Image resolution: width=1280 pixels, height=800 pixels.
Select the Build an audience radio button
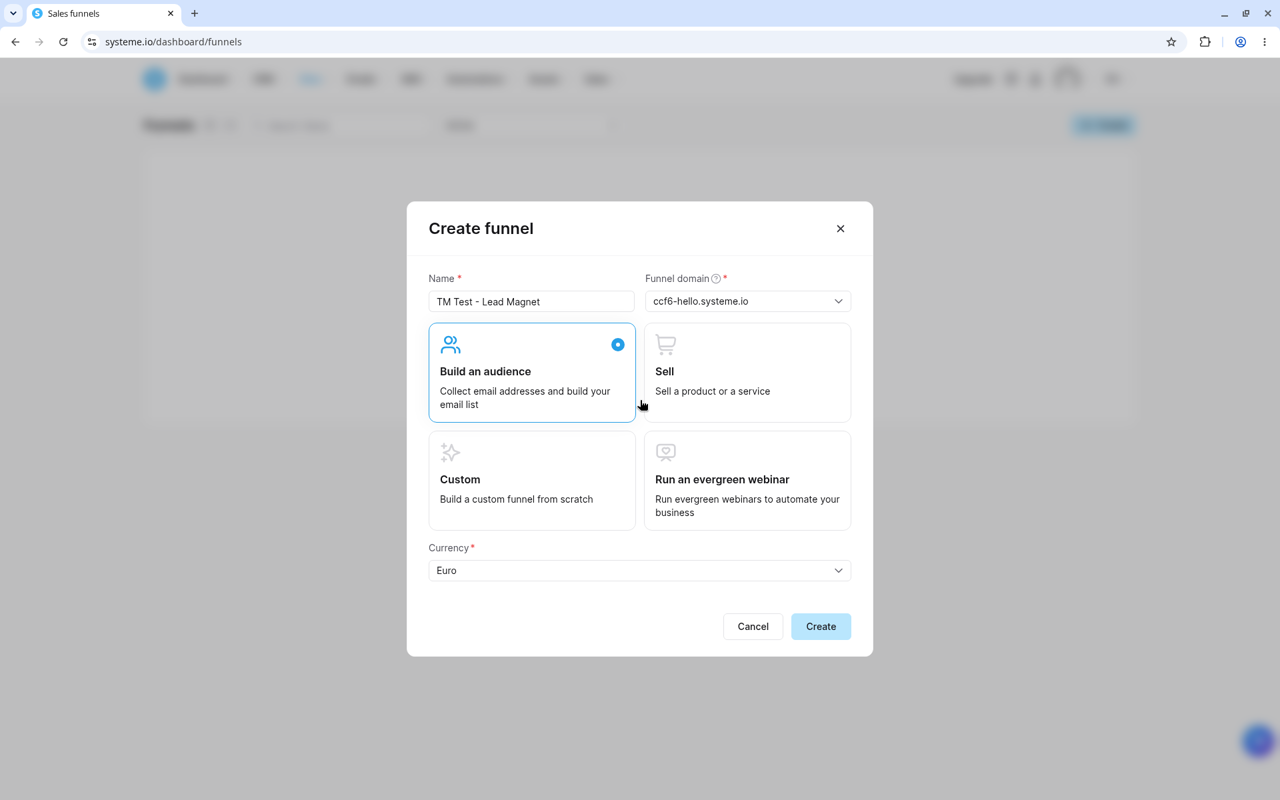(618, 345)
